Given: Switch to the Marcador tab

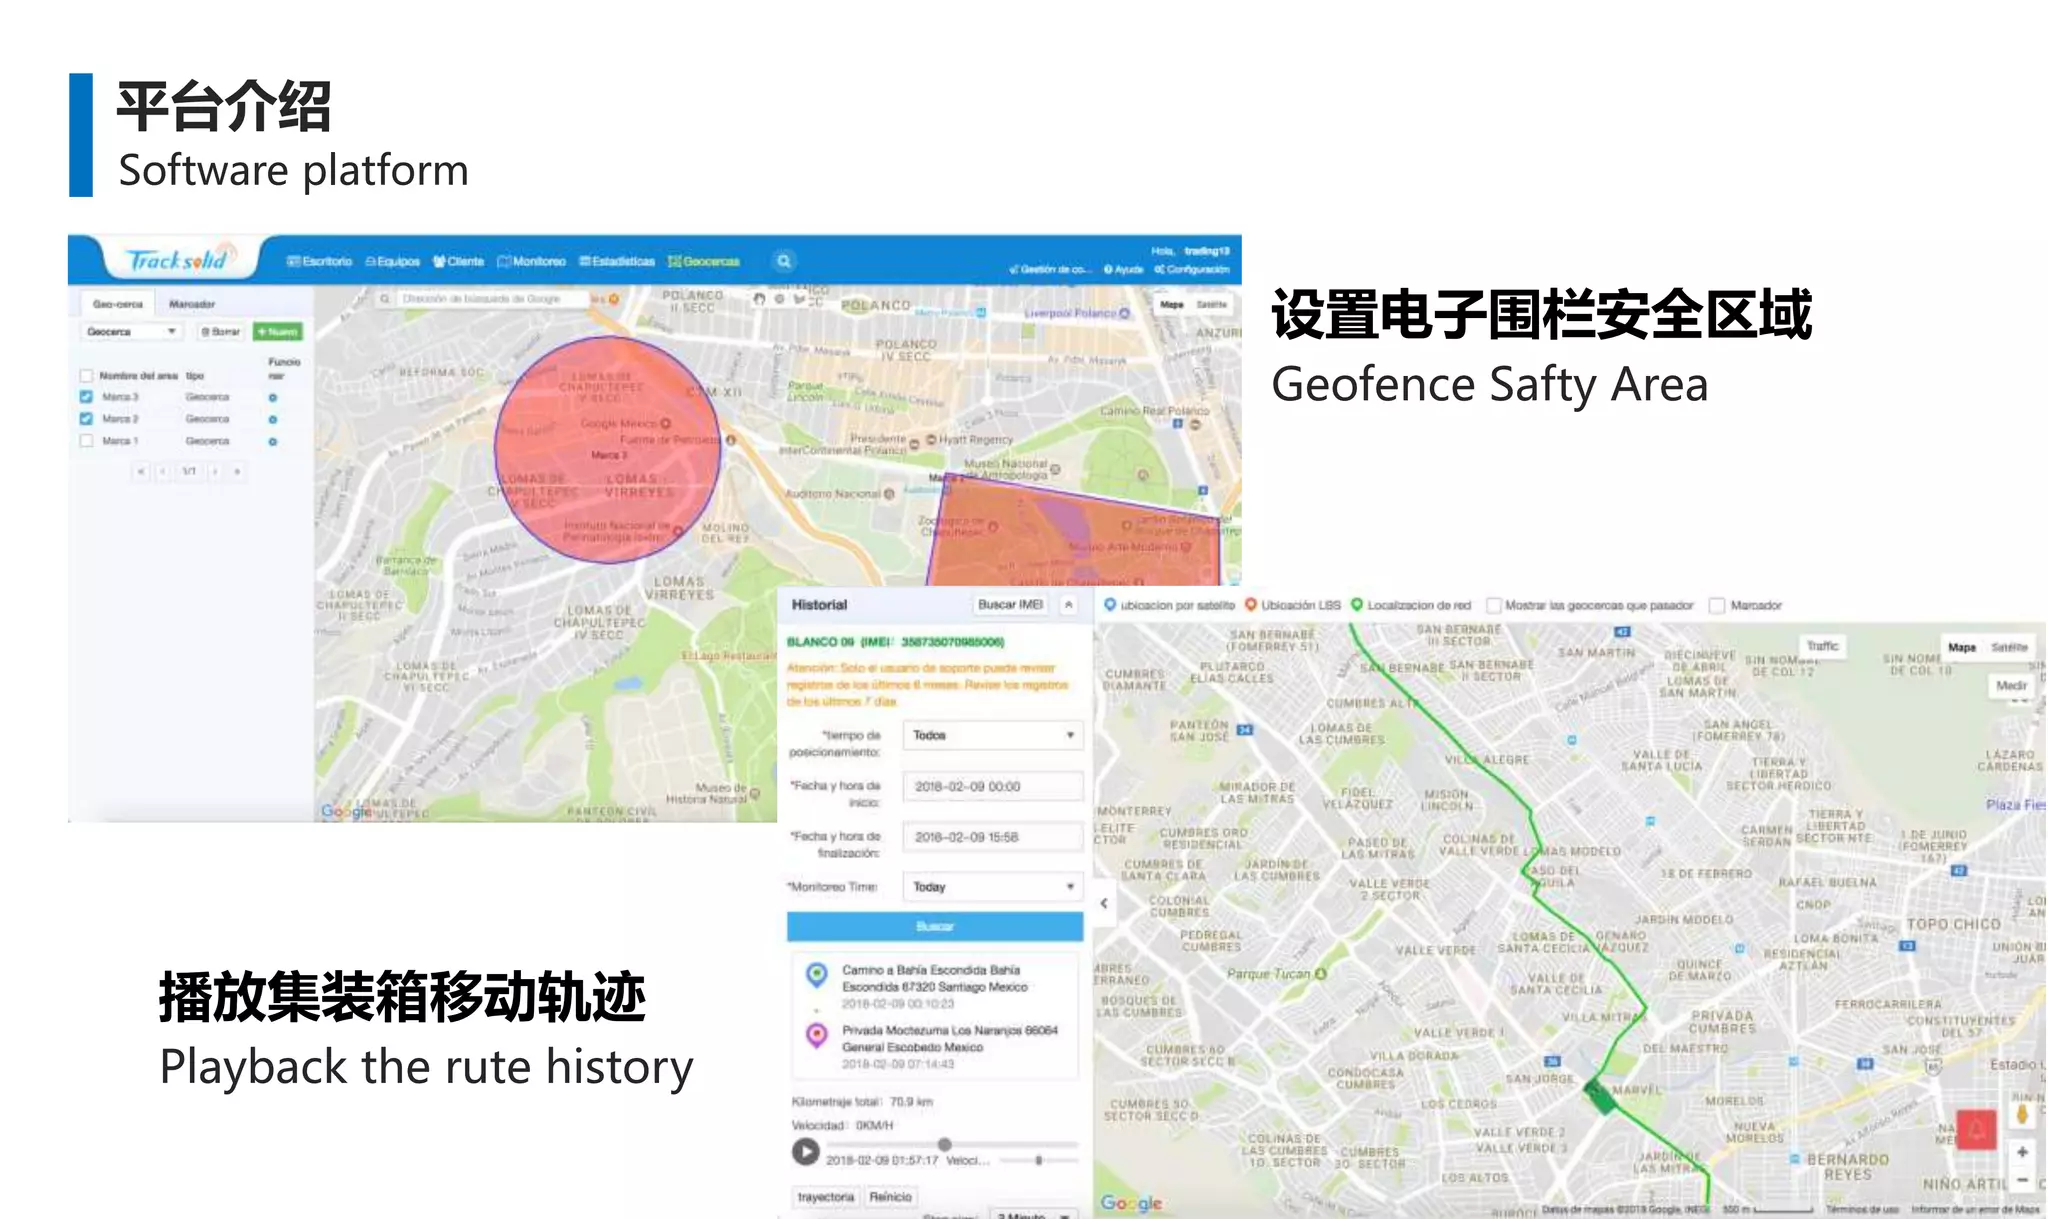Looking at the screenshot, I should [192, 304].
